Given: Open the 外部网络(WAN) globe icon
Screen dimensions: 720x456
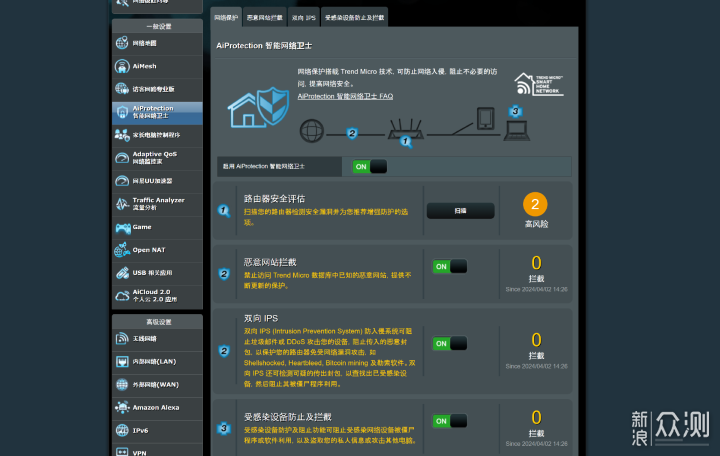Looking at the screenshot, I should click(122, 384).
